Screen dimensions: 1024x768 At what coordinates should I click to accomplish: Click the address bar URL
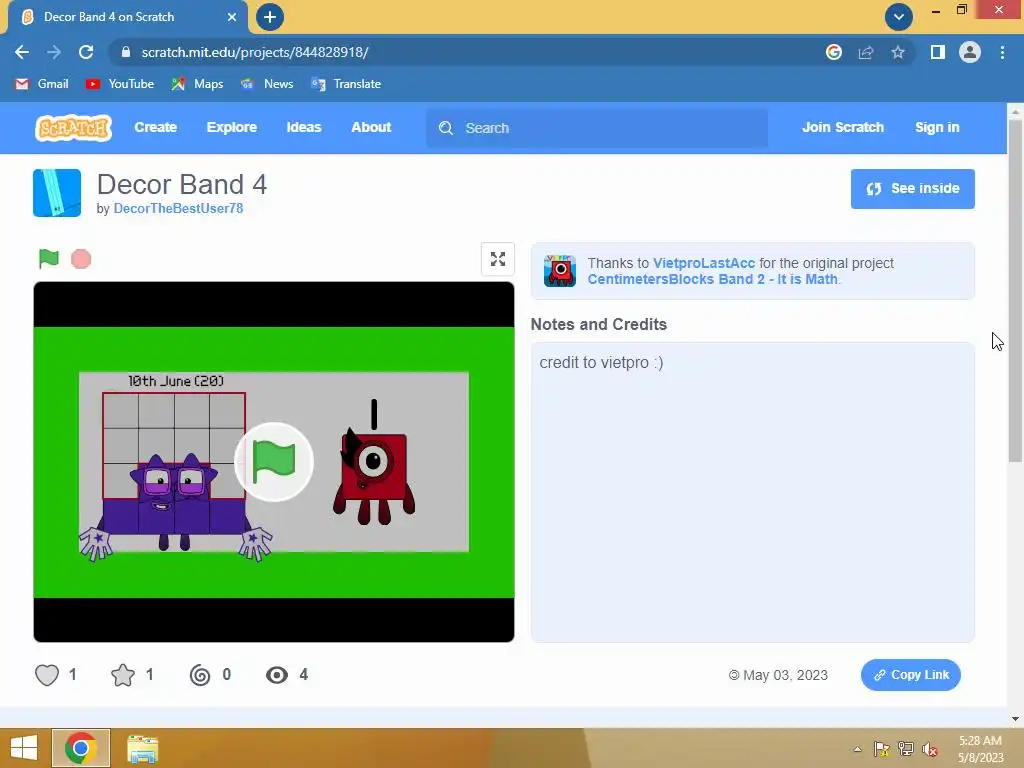click(x=255, y=52)
